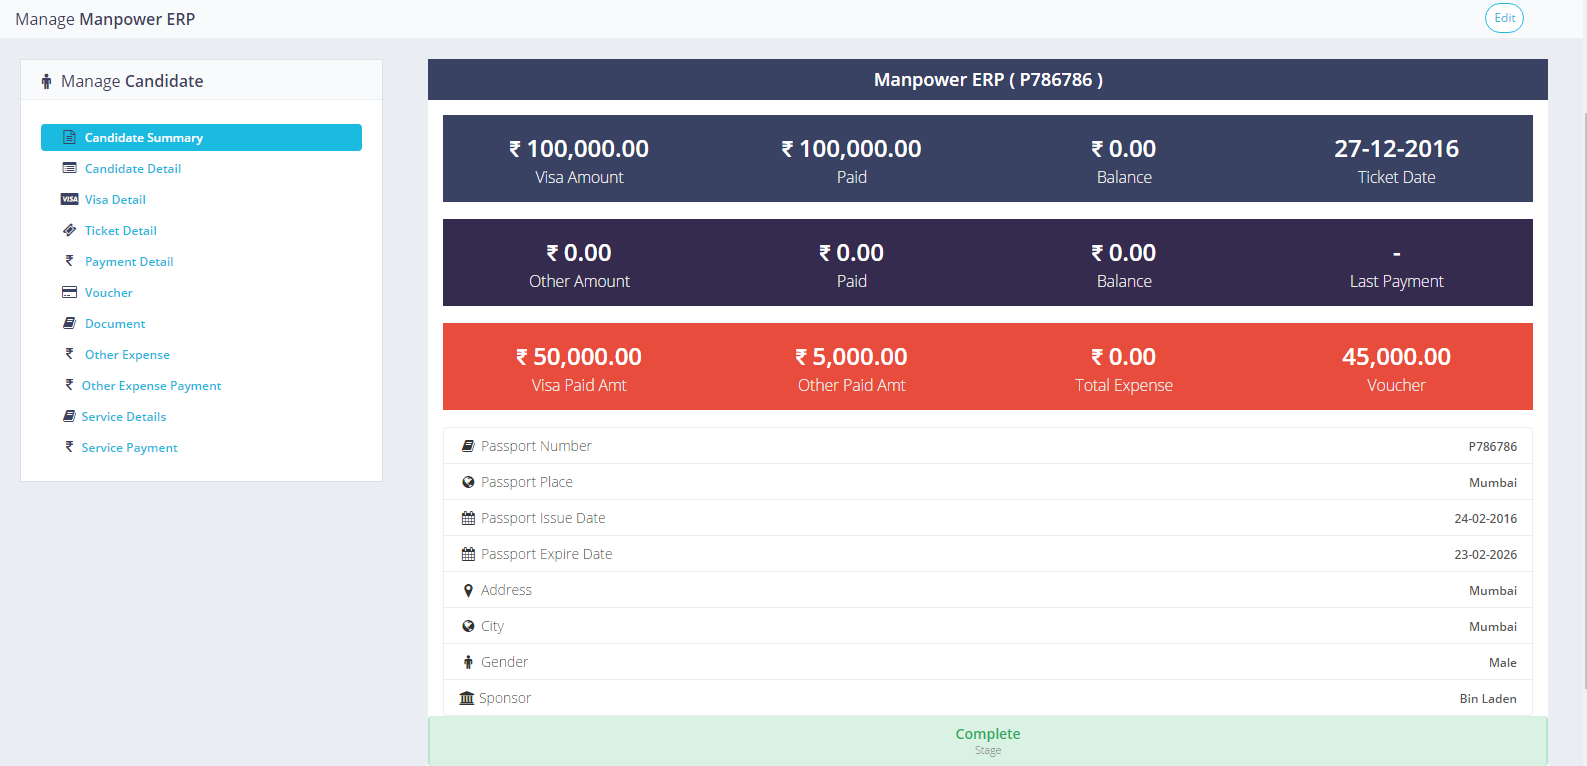Click the person icon beside Manage Candidate
The image size is (1587, 766).
click(46, 82)
